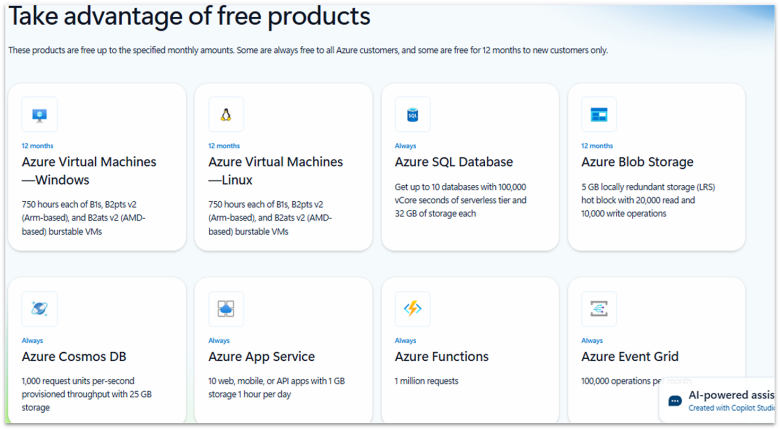Viewport: 780px width, 430px height.
Task: Click the Azure App Service icon
Action: tap(226, 309)
